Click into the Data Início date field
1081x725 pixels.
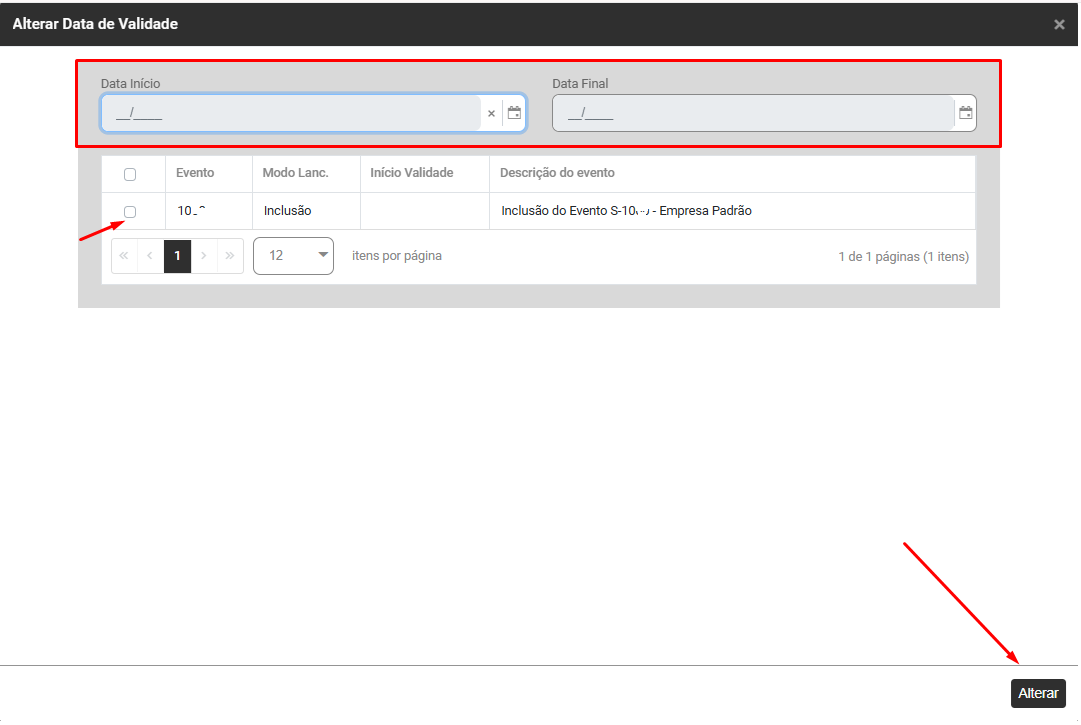coord(290,114)
